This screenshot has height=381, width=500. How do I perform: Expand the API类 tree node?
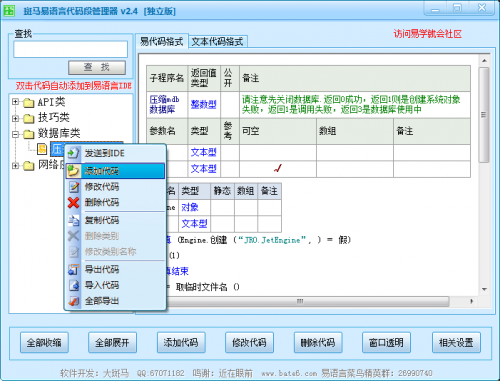click(15, 102)
